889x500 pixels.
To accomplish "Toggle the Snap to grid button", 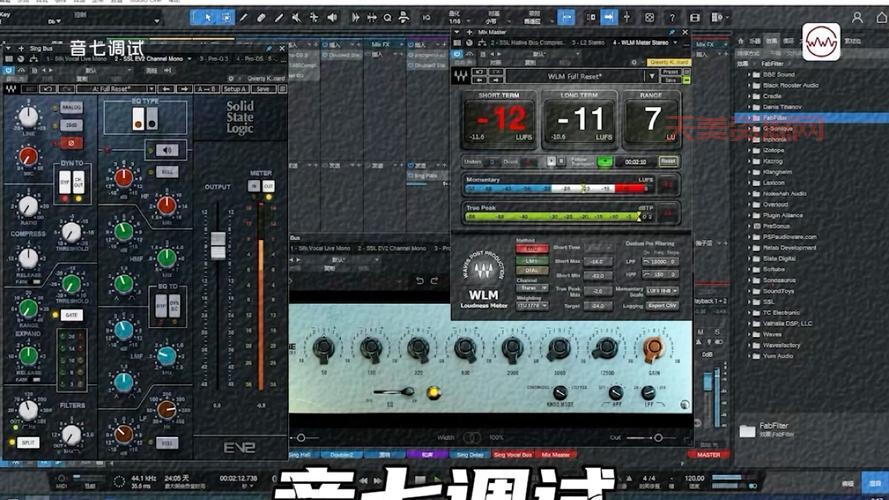I will pyautogui.click(x=566, y=18).
